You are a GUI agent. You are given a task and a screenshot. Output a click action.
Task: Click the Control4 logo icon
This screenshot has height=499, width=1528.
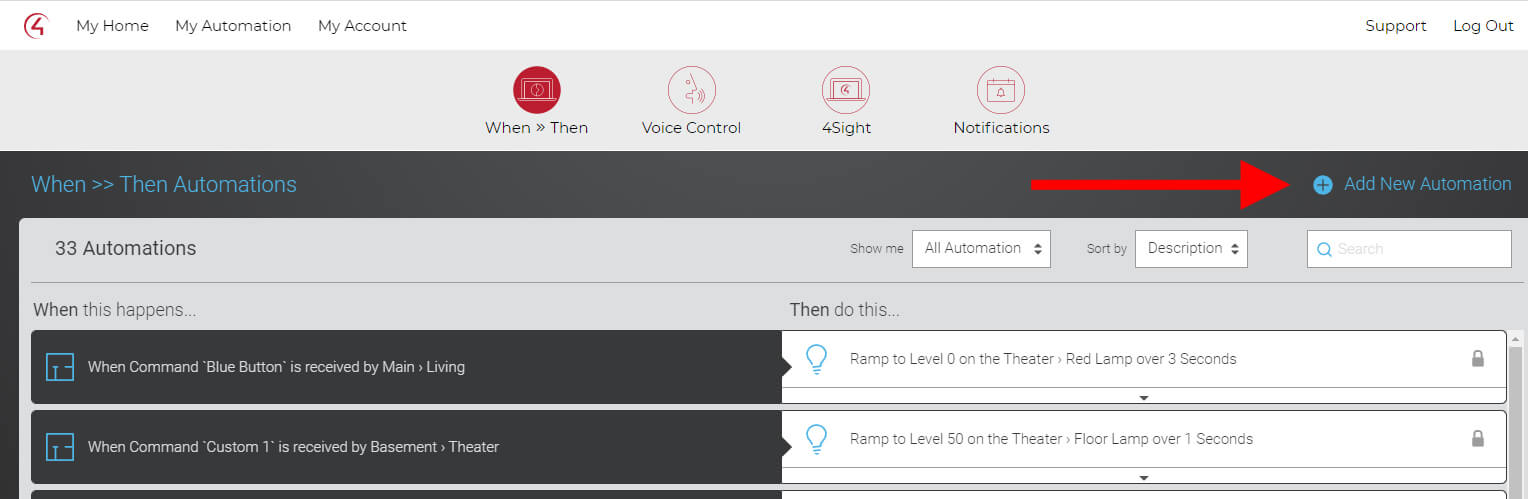tap(35, 26)
